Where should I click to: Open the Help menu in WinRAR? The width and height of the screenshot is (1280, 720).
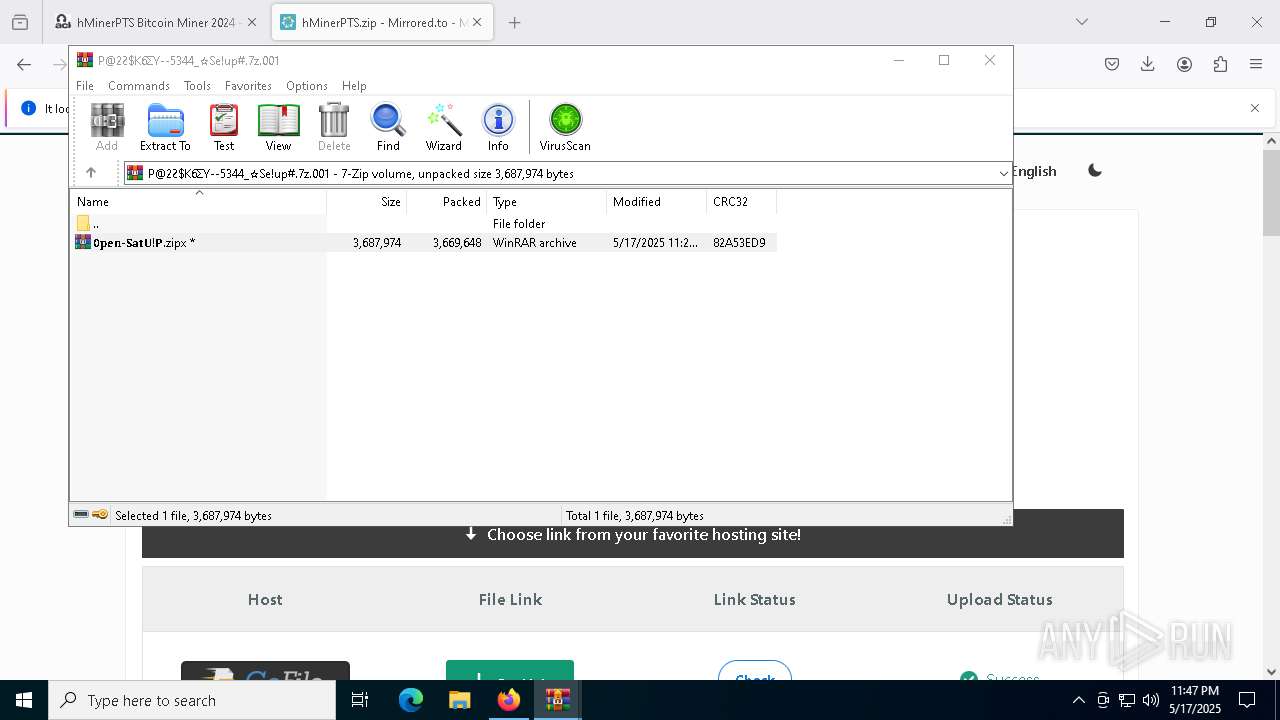tap(354, 86)
